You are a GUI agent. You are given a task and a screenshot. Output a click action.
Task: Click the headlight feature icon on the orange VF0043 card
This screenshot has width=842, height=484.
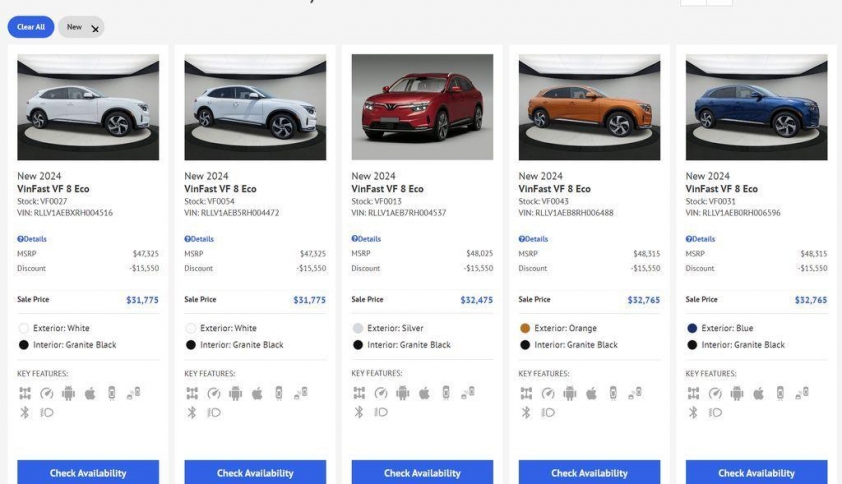pos(547,412)
